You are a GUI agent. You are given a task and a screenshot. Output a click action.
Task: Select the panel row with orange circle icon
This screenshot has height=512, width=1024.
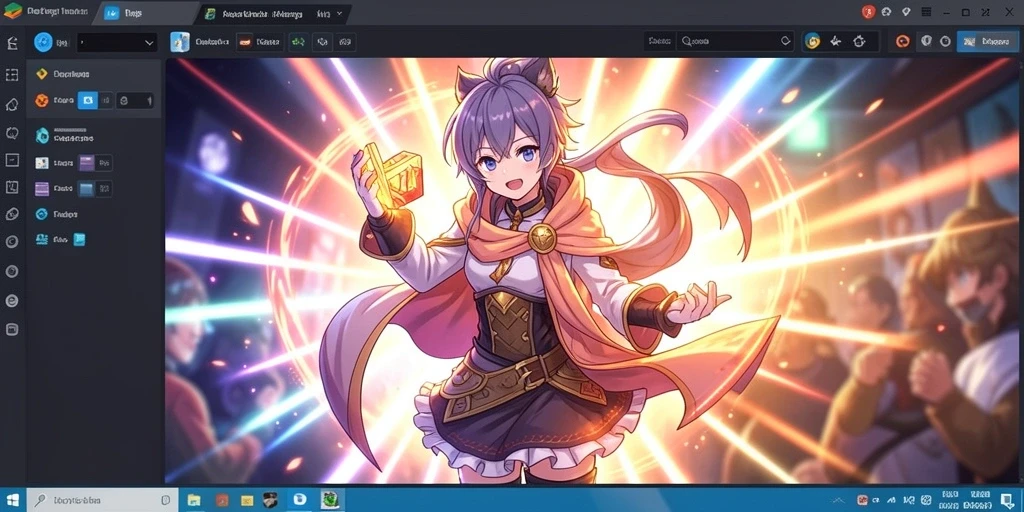93,101
